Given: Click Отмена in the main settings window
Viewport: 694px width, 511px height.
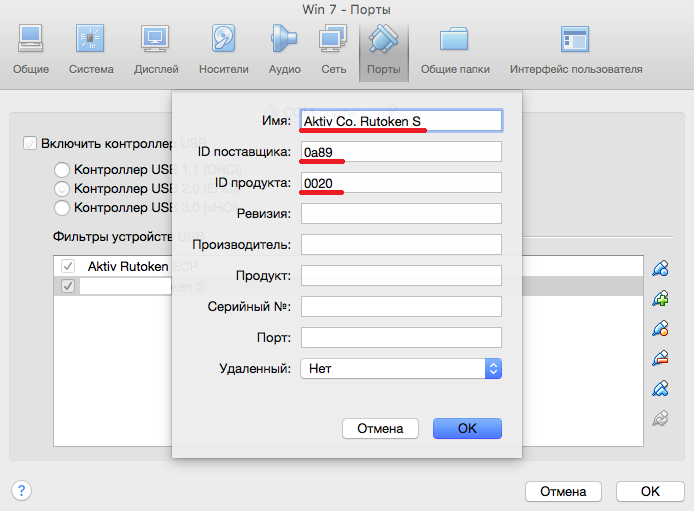Looking at the screenshot, I should tap(563, 491).
